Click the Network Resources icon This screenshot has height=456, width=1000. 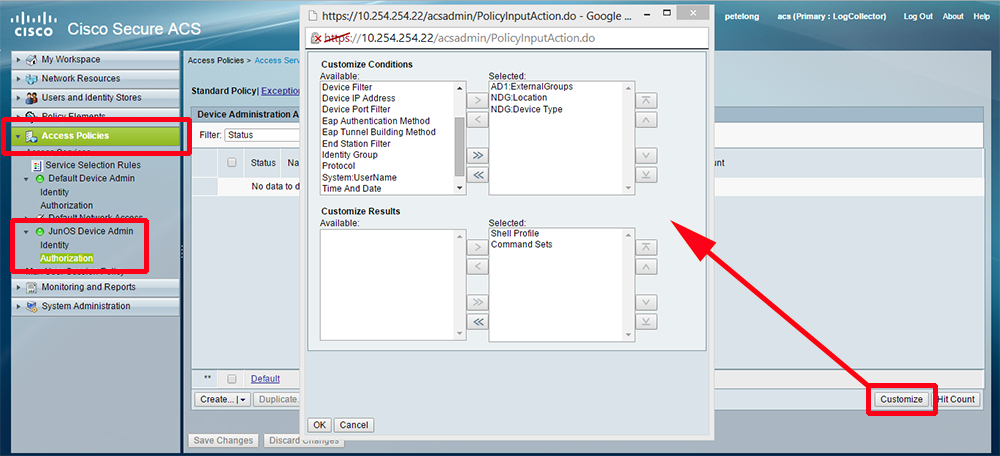31,78
